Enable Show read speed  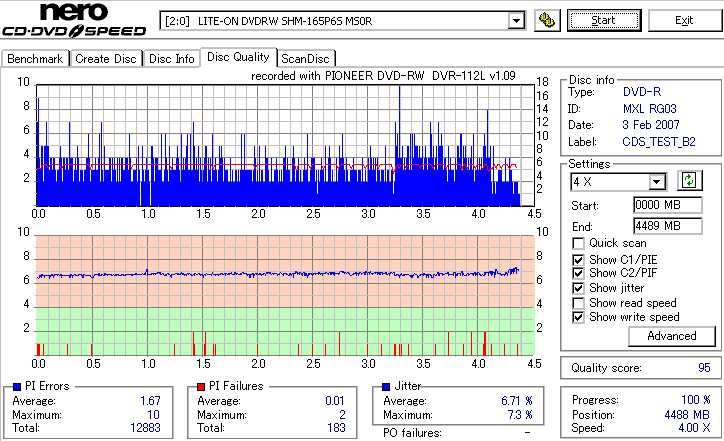tap(578, 303)
